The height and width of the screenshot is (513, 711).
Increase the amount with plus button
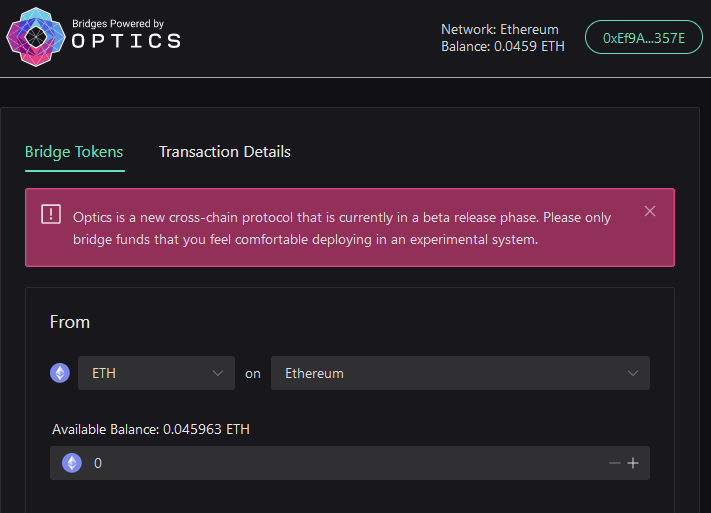coord(633,463)
